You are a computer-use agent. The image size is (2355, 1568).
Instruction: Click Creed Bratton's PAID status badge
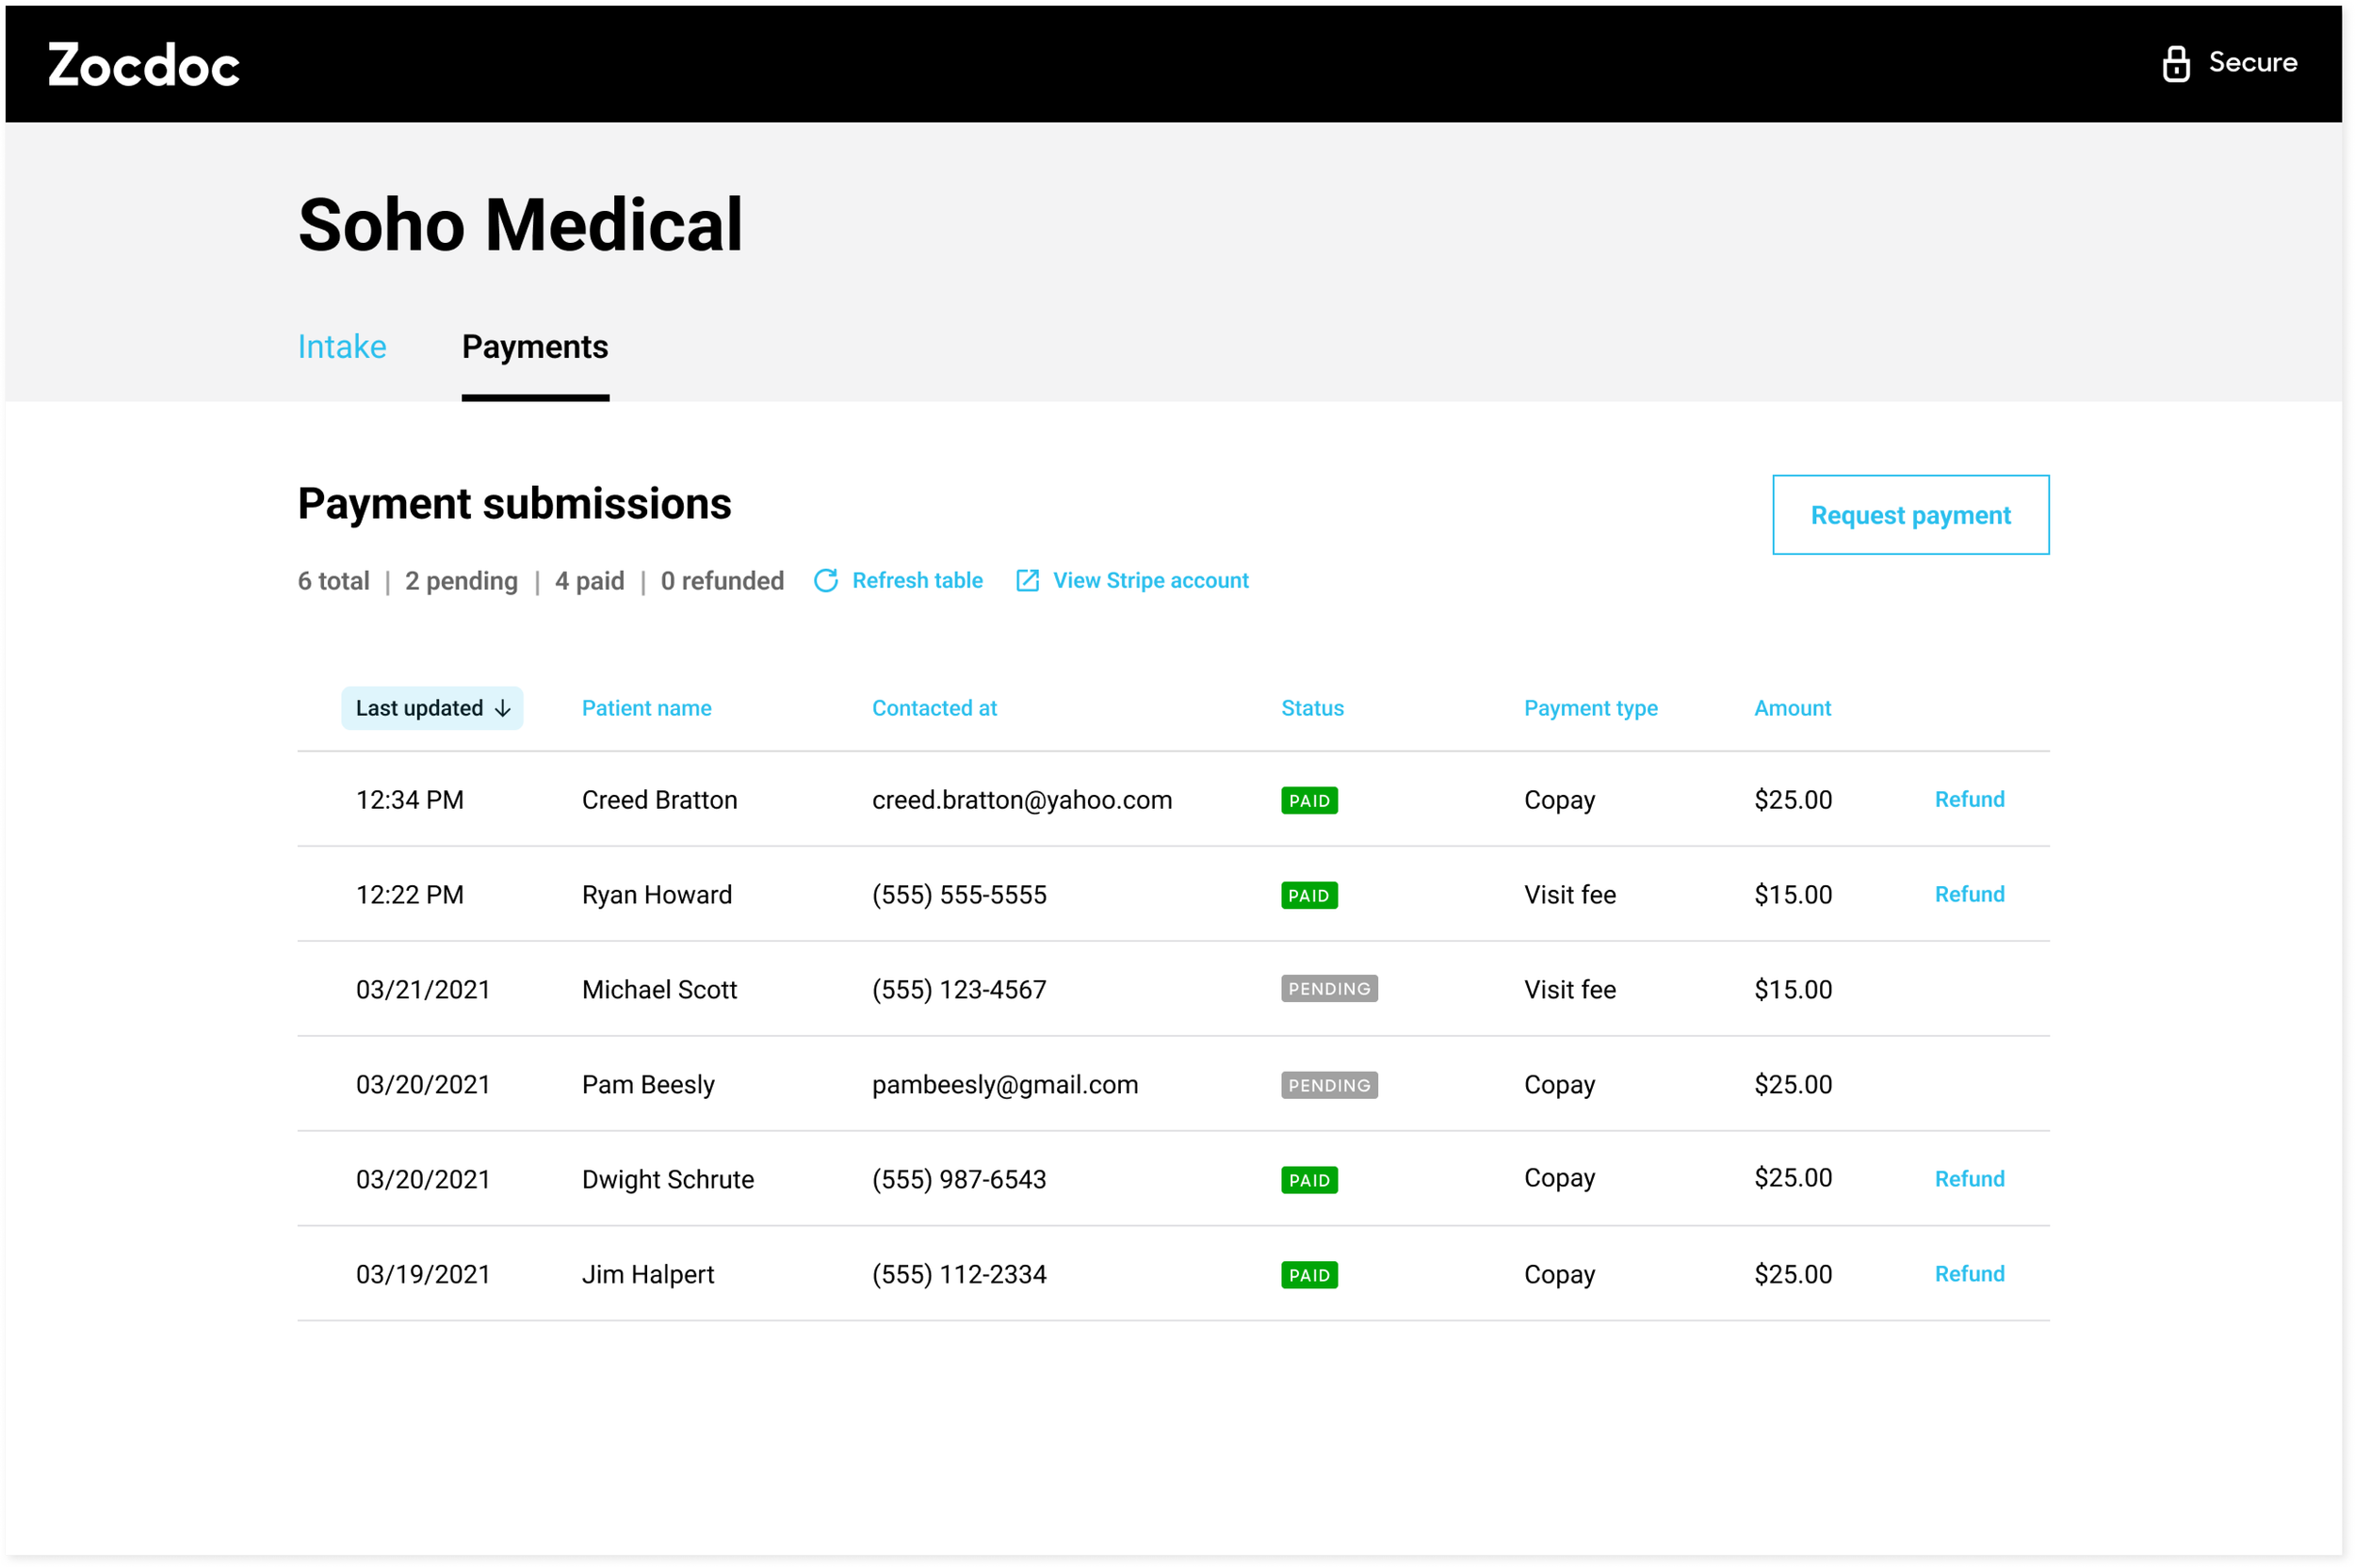coord(1309,800)
